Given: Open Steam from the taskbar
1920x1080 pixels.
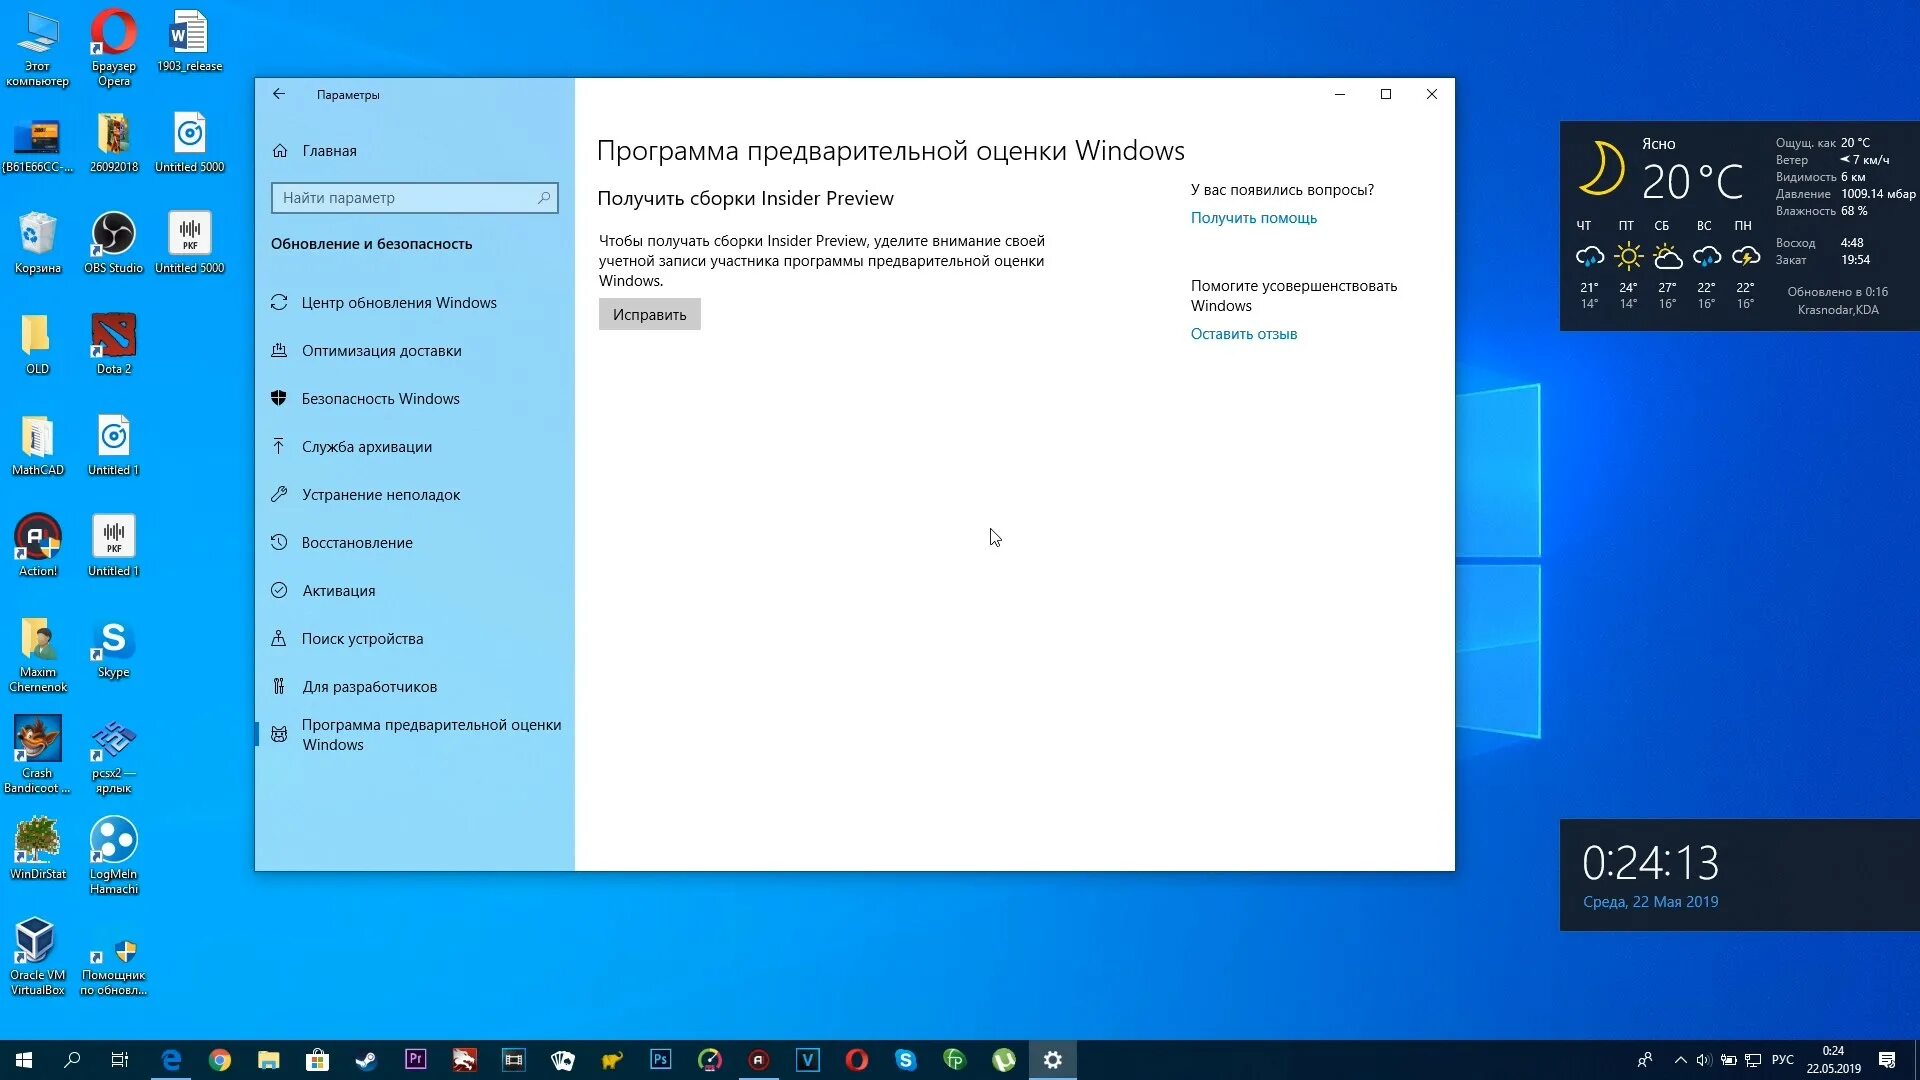Looking at the screenshot, I should (x=366, y=1060).
